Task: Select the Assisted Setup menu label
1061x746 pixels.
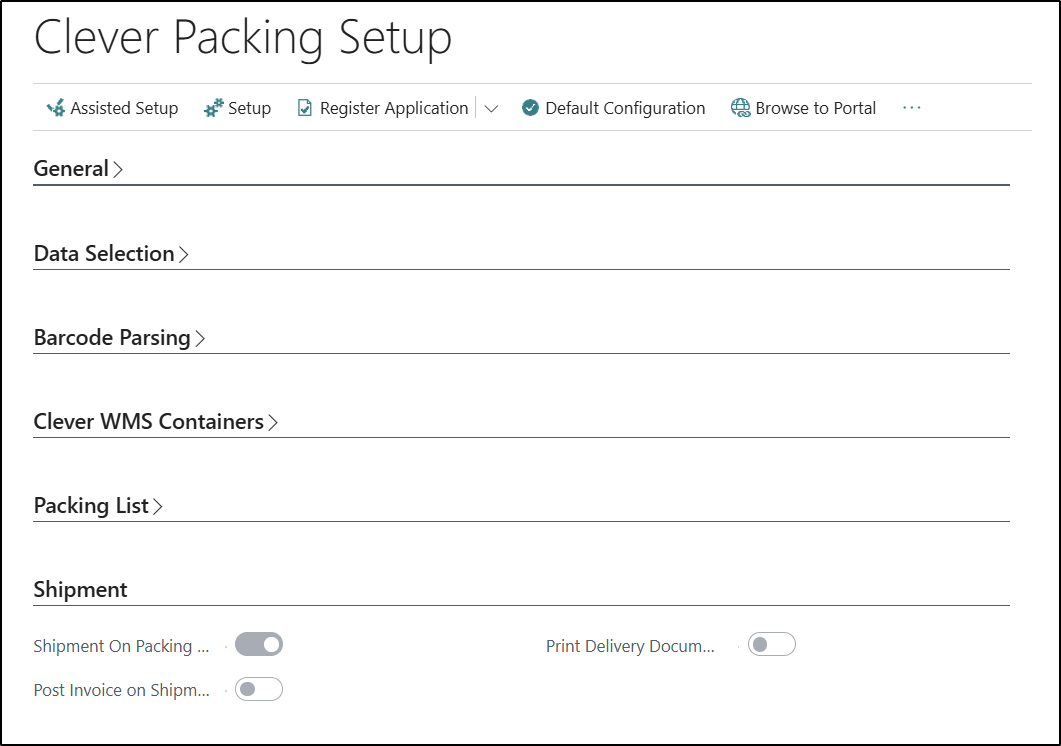Action: (124, 108)
